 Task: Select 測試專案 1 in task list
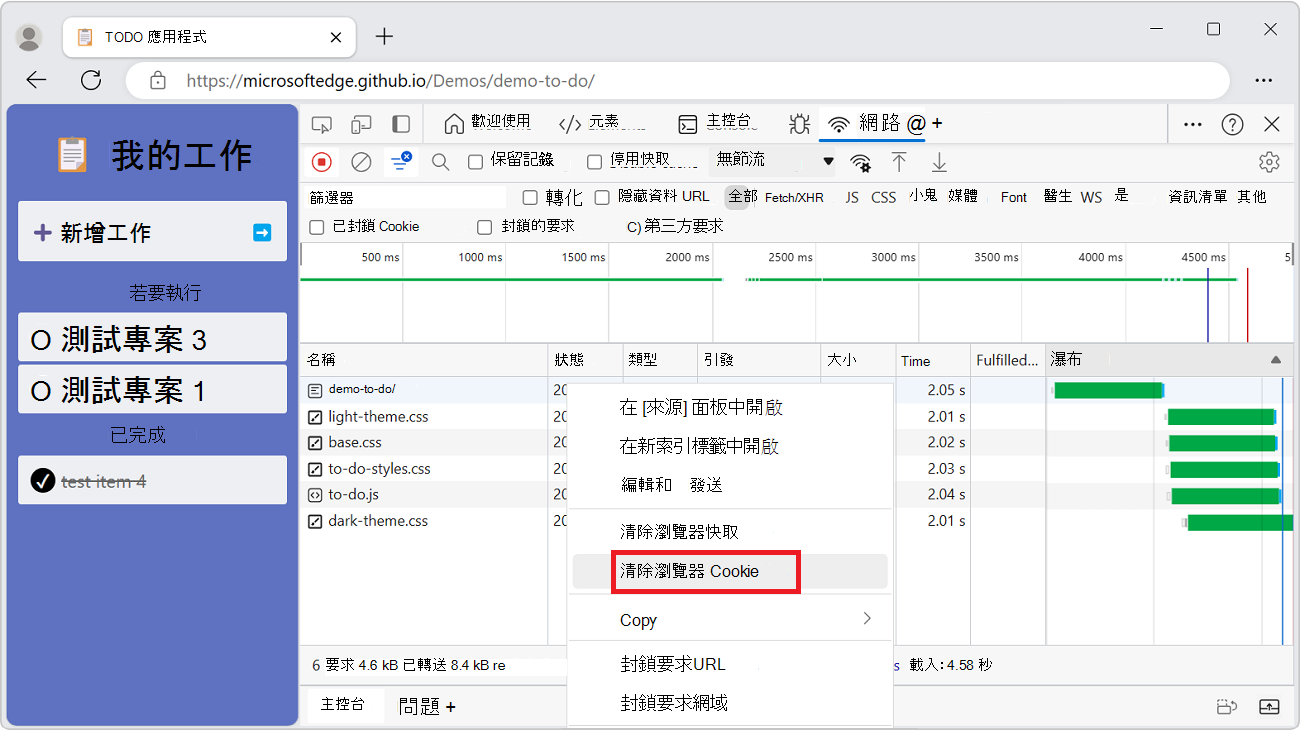pos(152,388)
